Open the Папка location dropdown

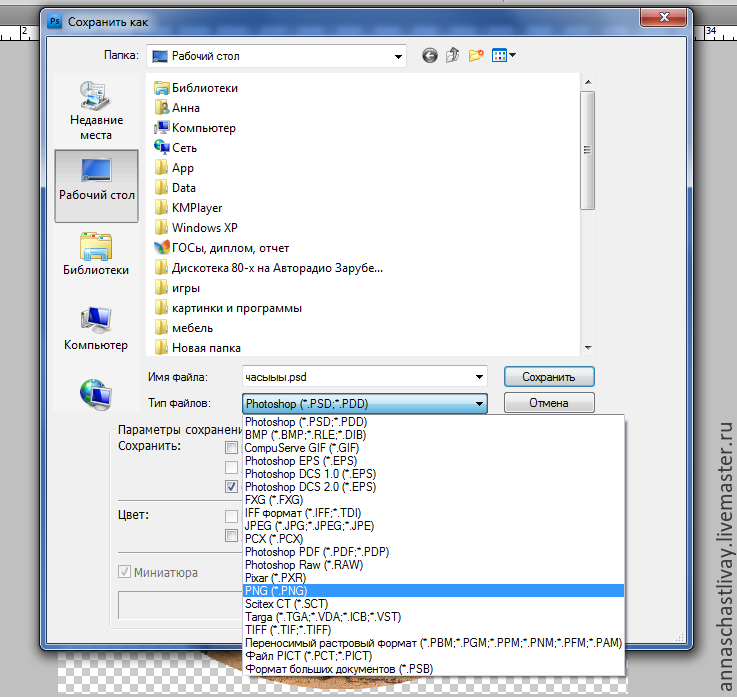pos(276,56)
